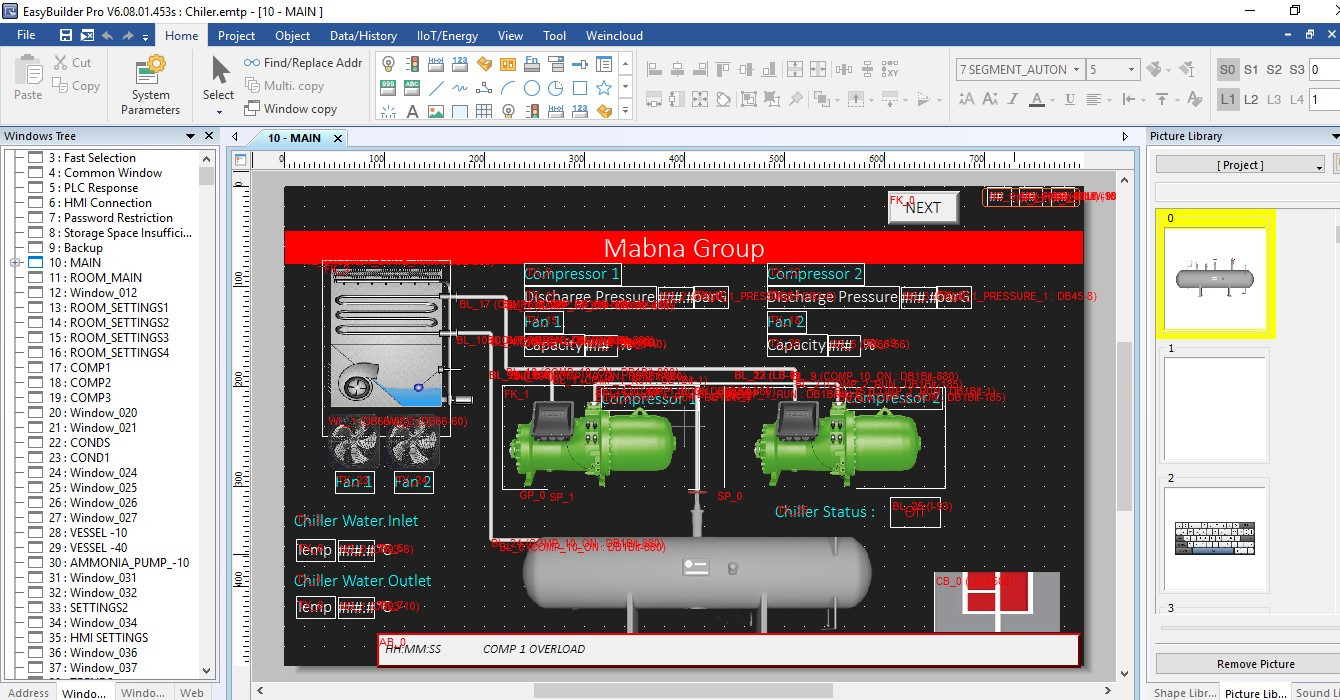Click the Windows Tree vertical scrollbar
Screen dimensions: 1340x700
point(207,412)
